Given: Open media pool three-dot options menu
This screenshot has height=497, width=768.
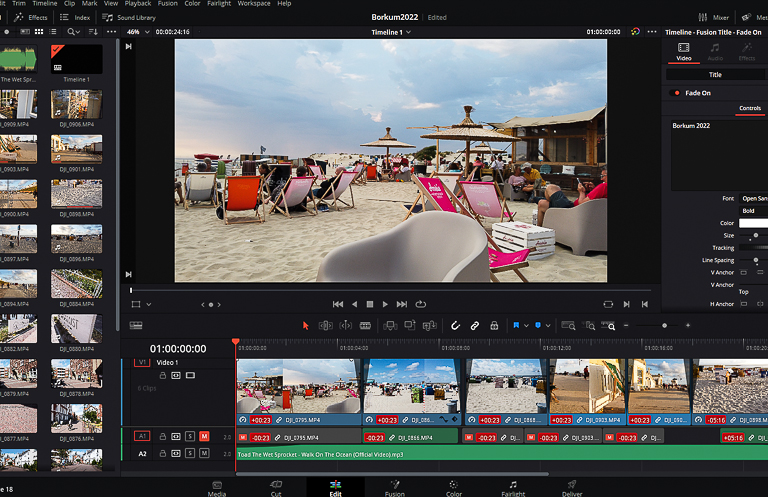Looking at the screenshot, I should [112, 32].
